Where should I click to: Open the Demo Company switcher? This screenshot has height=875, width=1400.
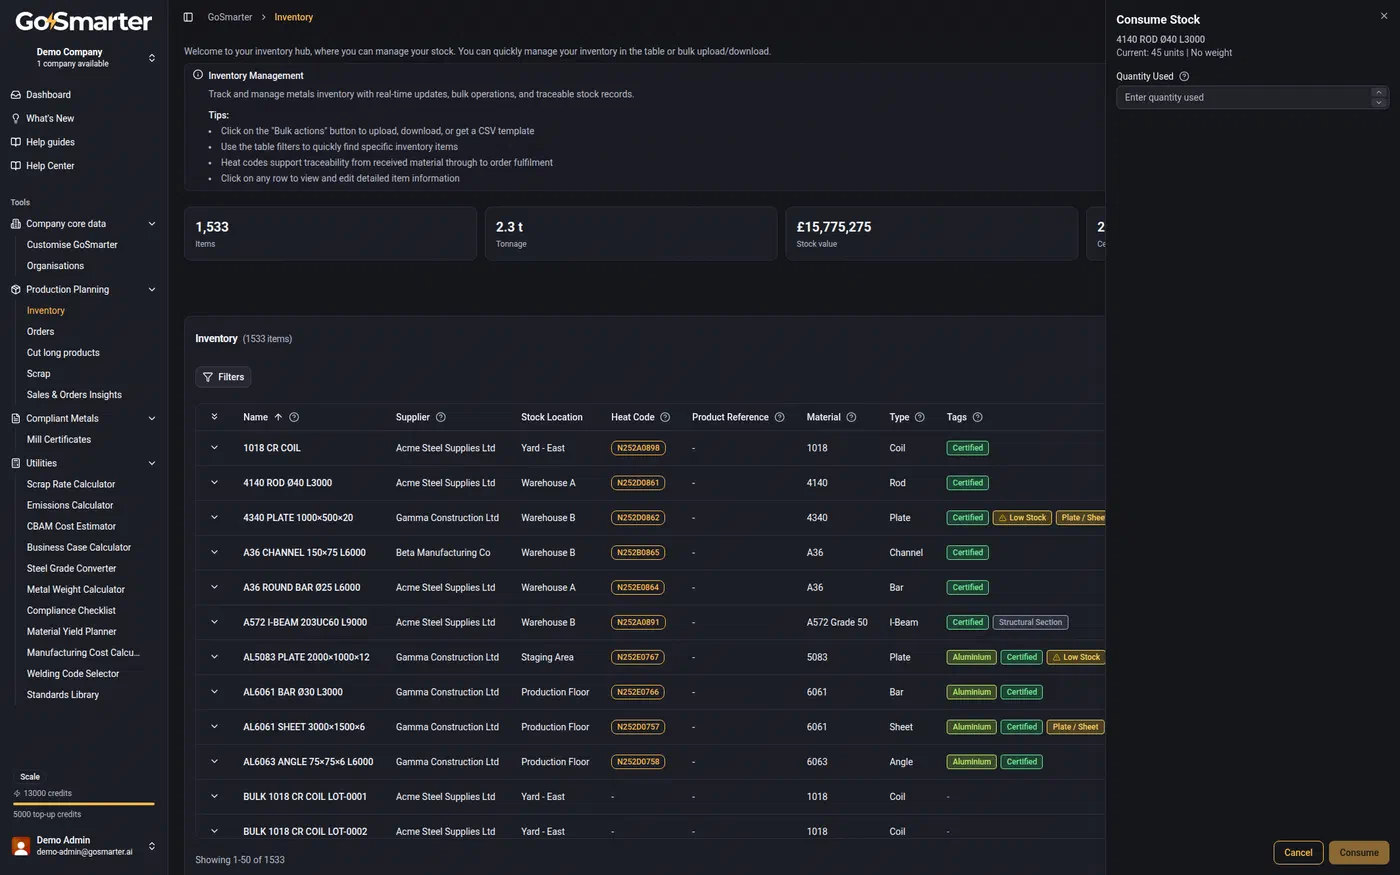click(x=84, y=57)
